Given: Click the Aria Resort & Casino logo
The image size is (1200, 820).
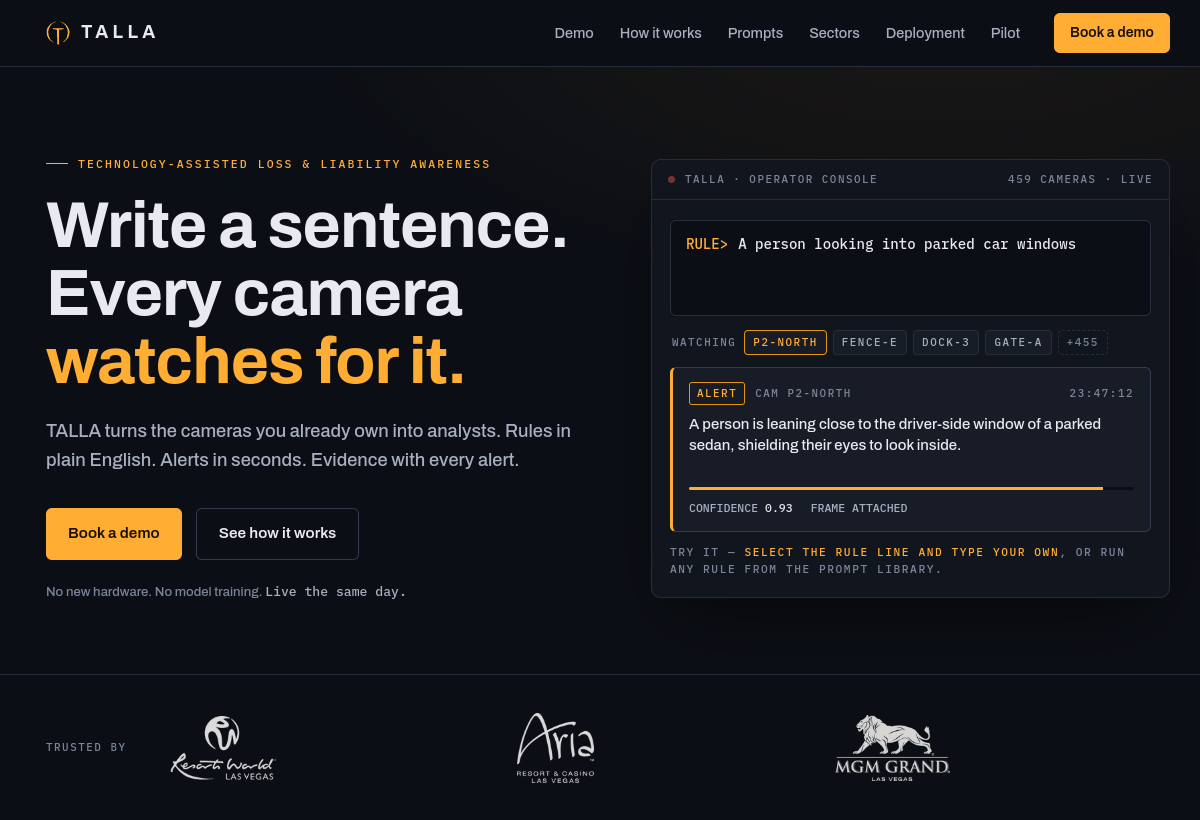Looking at the screenshot, I should 556,748.
